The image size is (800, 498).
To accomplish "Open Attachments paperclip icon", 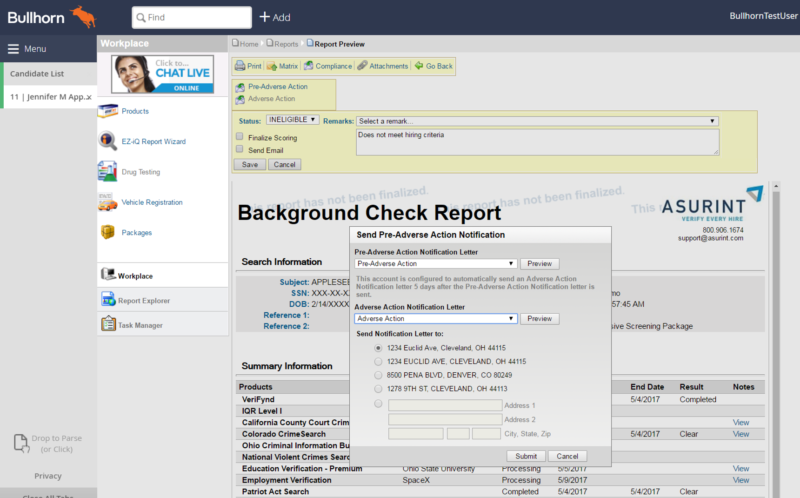I will 362,66.
